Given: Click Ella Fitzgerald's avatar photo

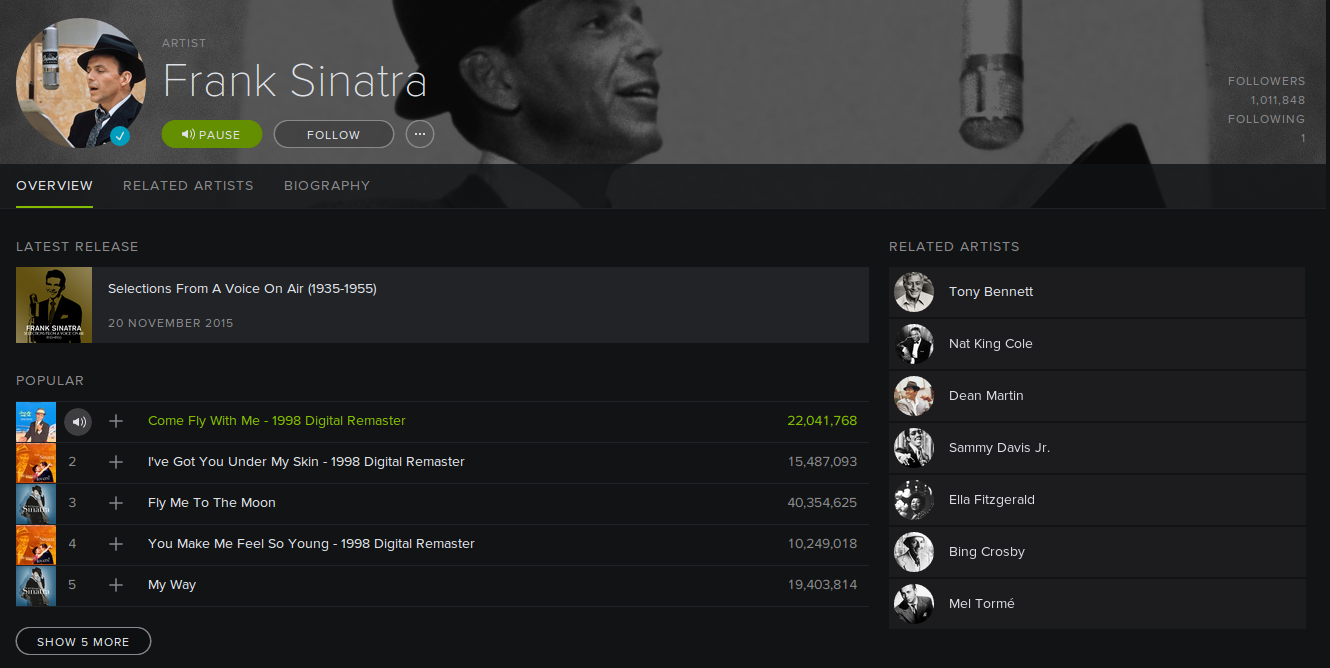Looking at the screenshot, I should (x=914, y=500).
